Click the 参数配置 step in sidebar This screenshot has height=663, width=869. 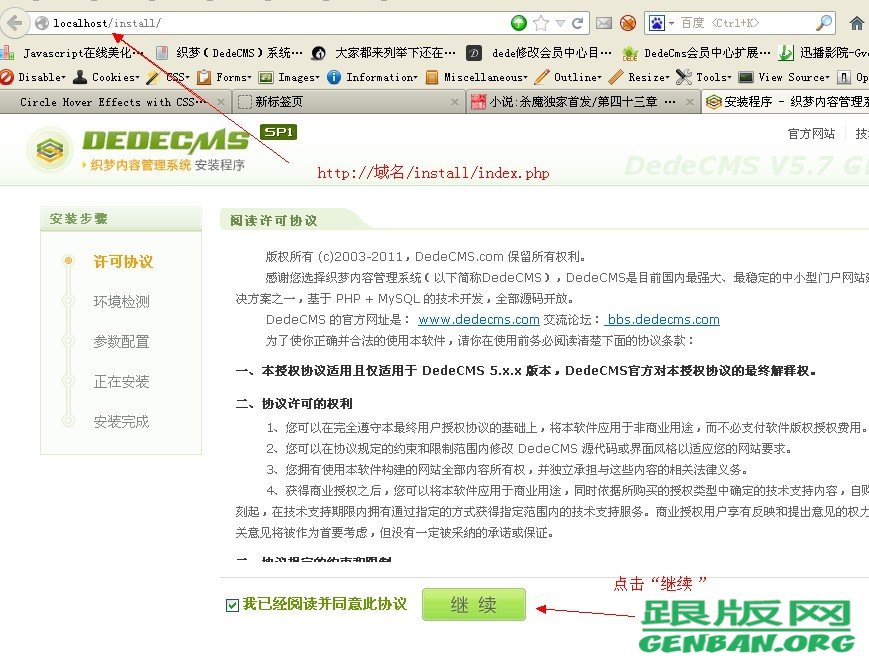(x=121, y=341)
